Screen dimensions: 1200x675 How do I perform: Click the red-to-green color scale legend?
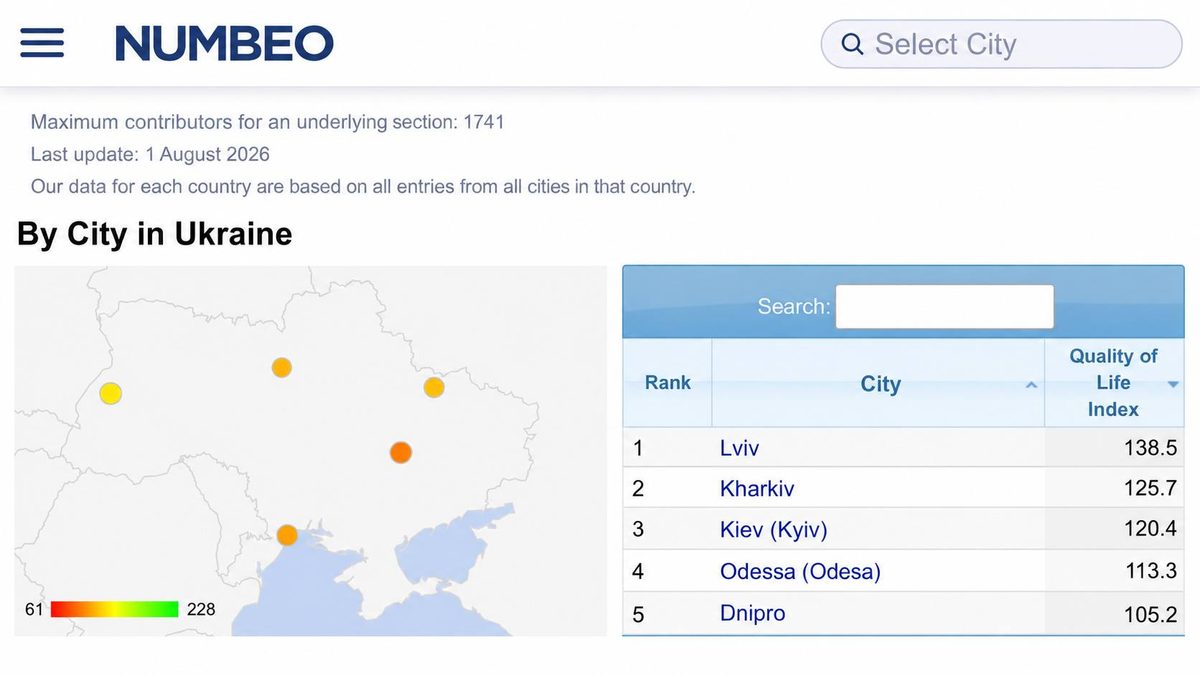pyautogui.click(x=114, y=609)
